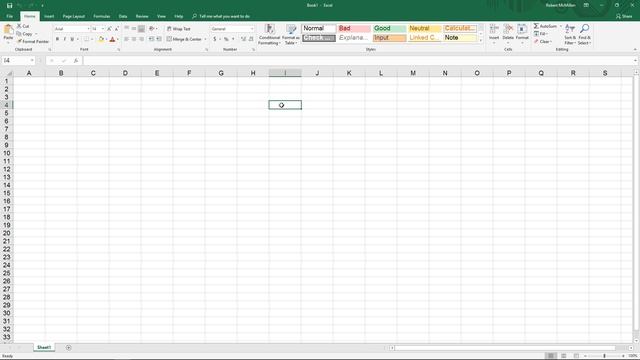Open the Fill menu

click(541, 34)
